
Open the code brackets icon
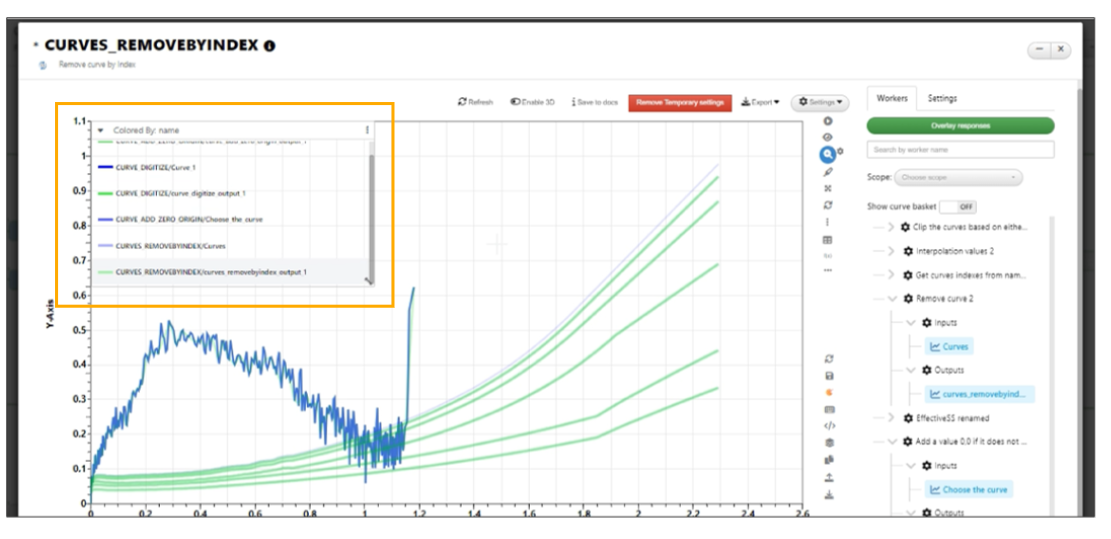[x=830, y=426]
